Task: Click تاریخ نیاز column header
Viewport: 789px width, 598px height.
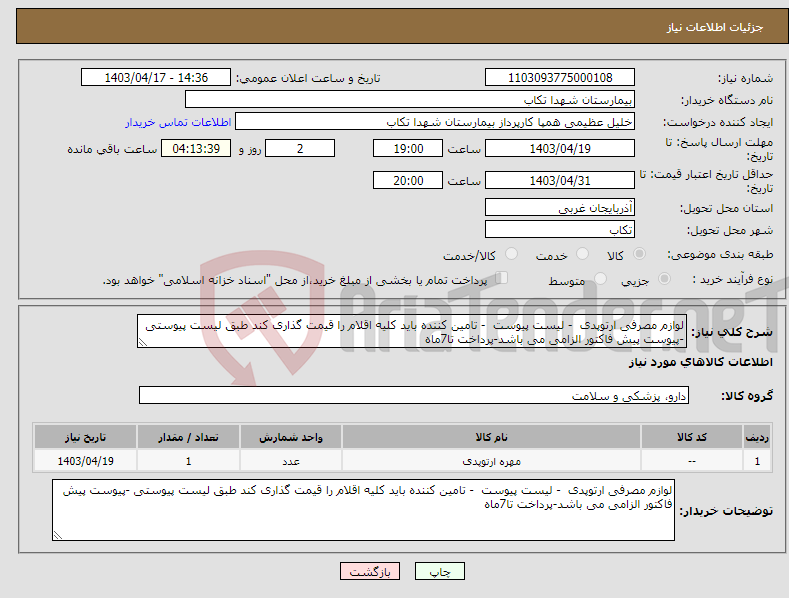Action: tap(86, 437)
